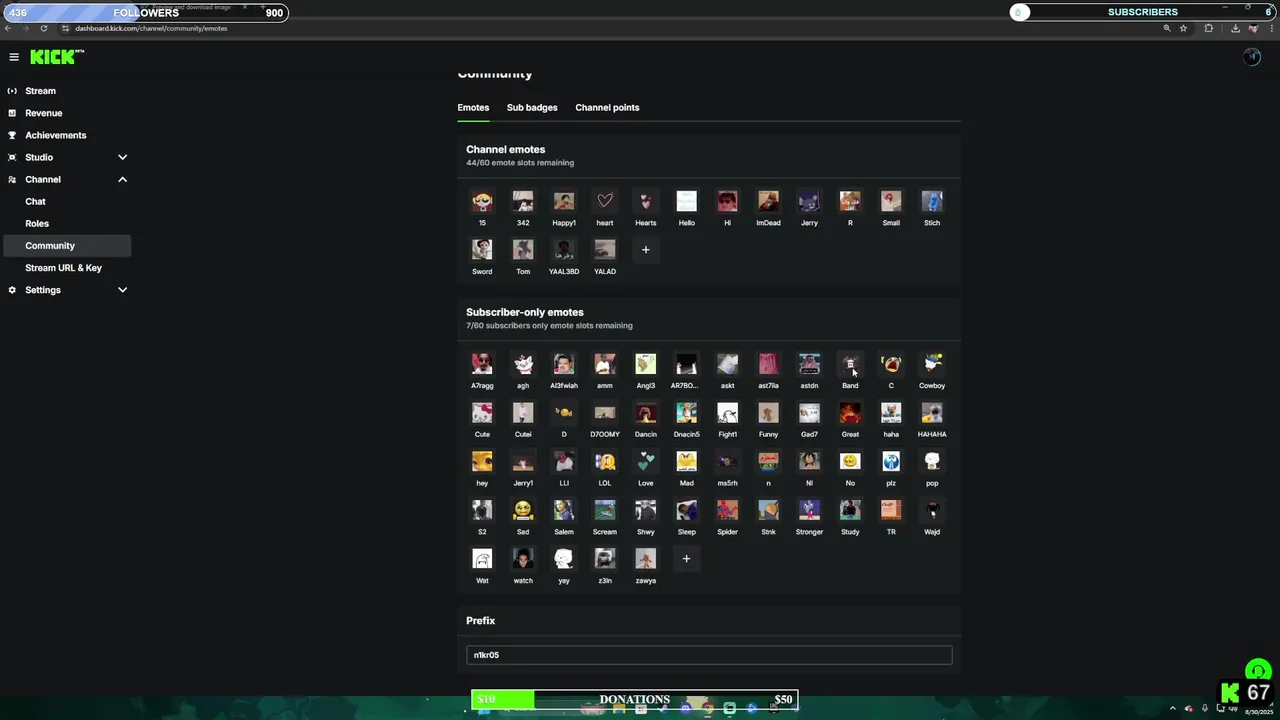Select the 'Mad' subscriber emote
This screenshot has width=1280, height=720.
click(686, 462)
